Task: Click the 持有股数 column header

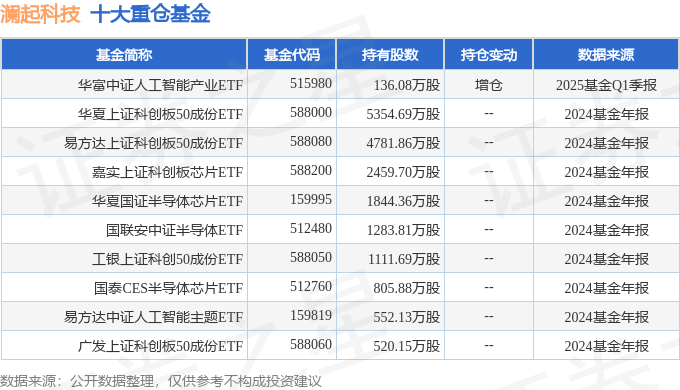Action: (x=390, y=55)
